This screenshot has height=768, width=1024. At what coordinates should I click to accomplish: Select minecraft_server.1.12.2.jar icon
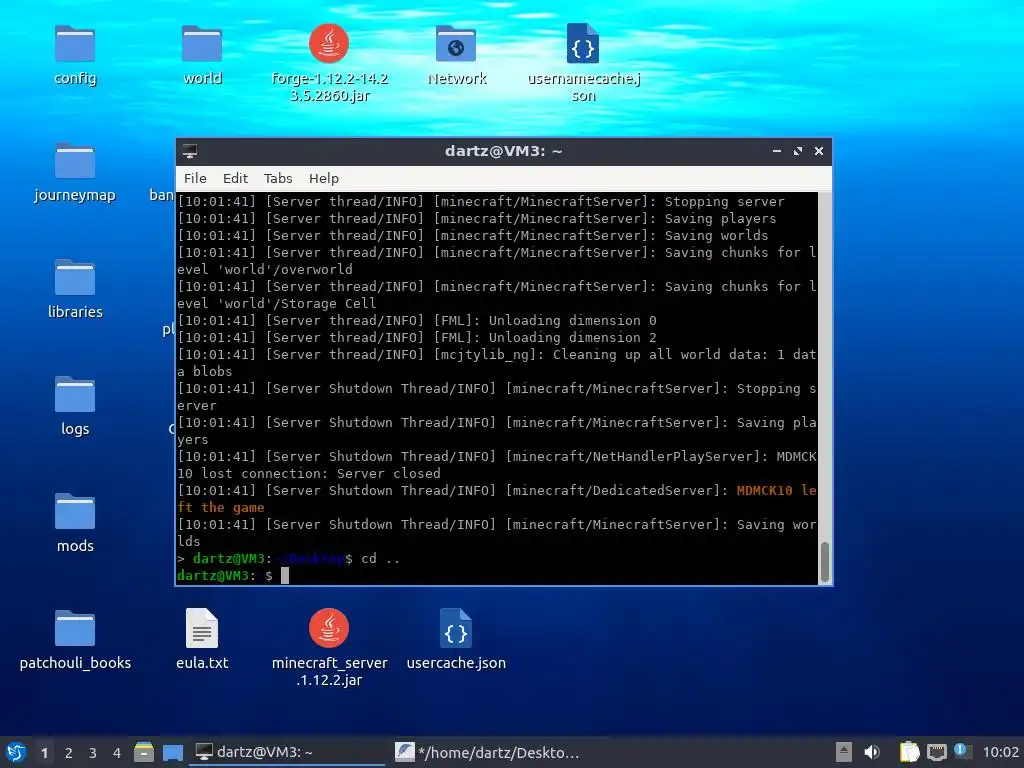point(328,628)
